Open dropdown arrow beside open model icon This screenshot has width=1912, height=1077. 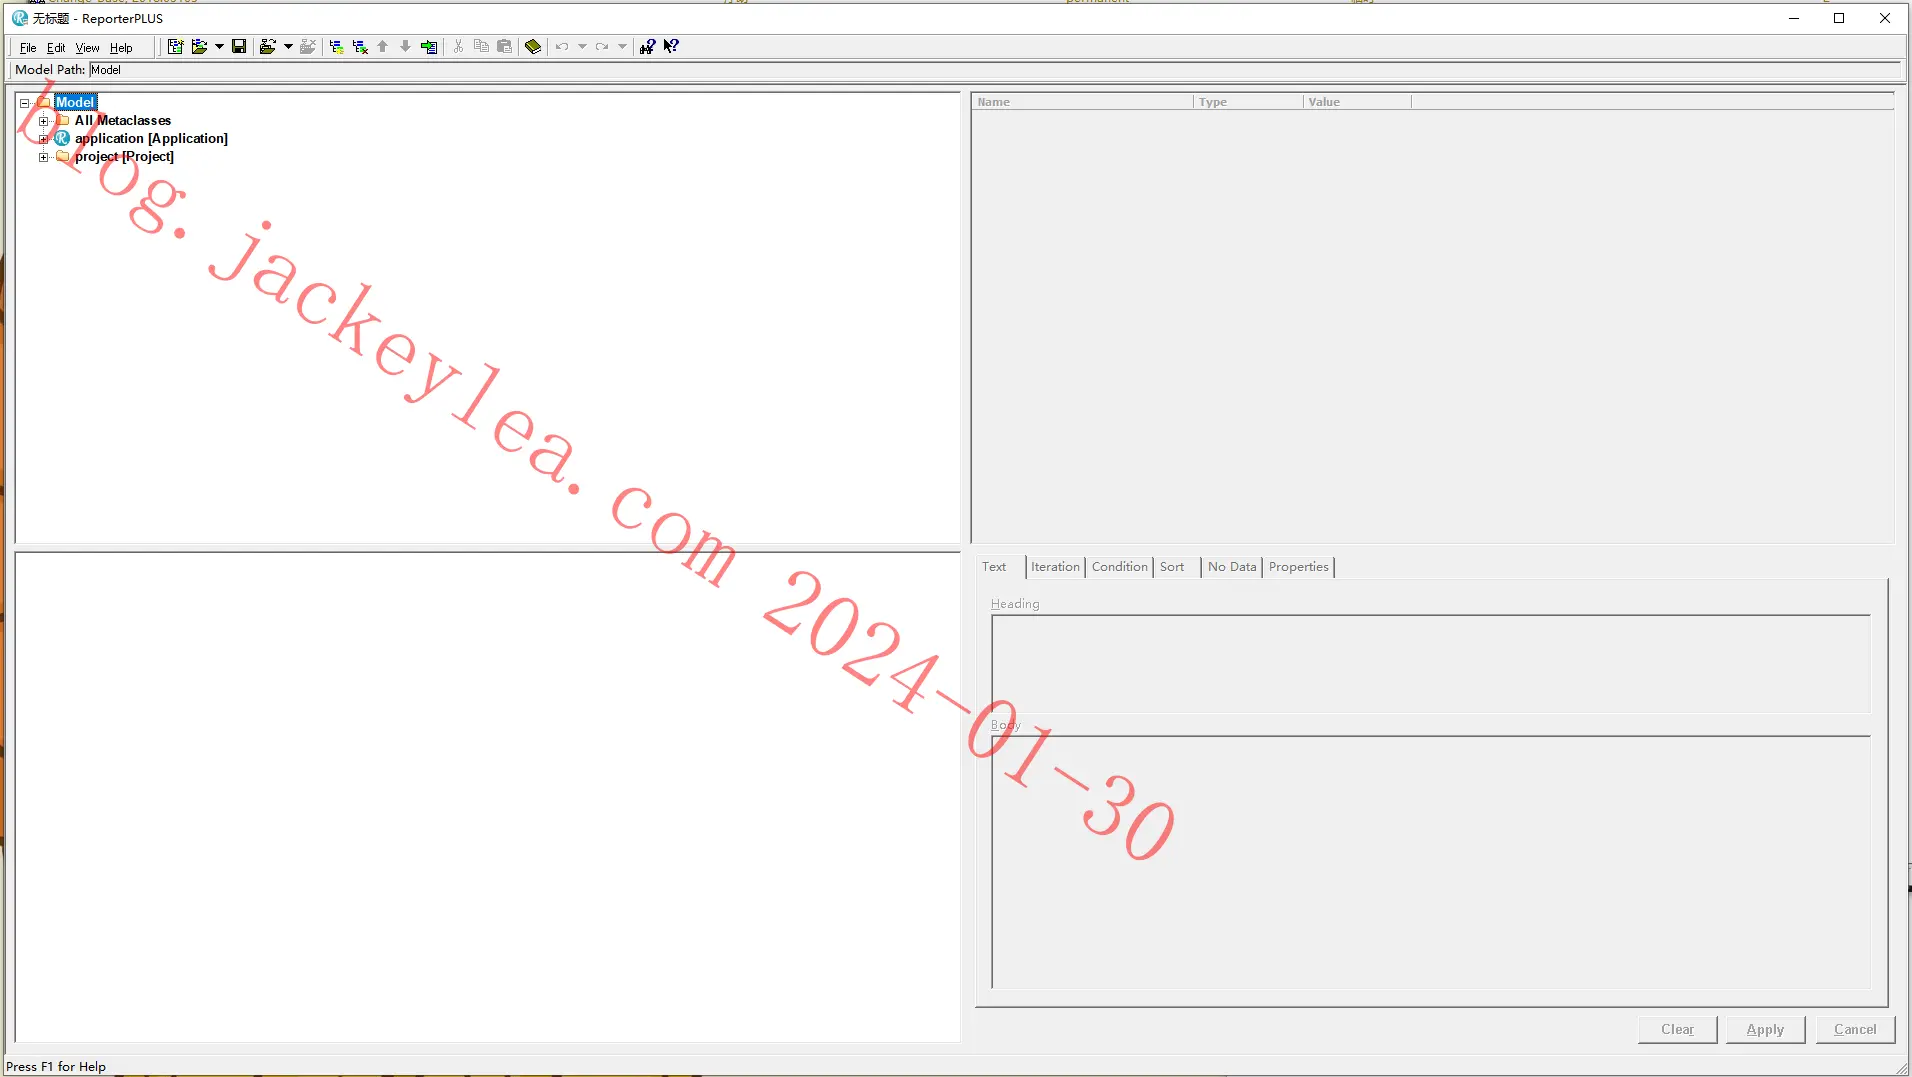[x=288, y=47]
